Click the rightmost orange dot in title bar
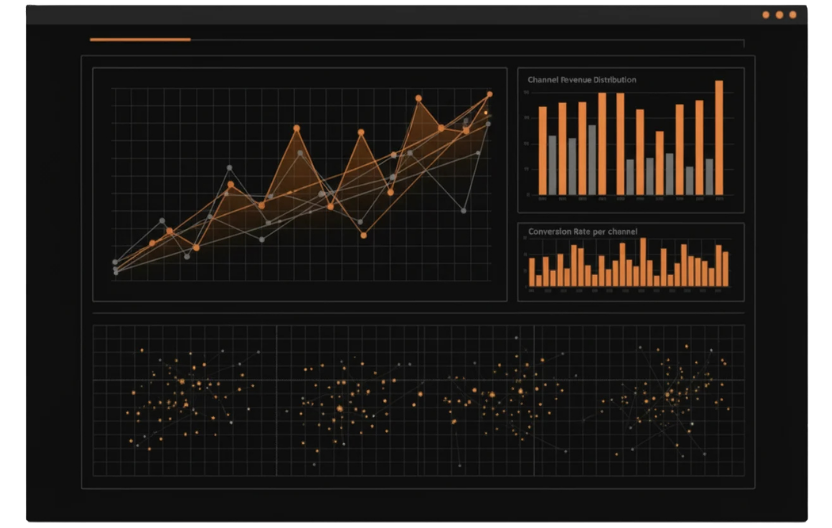 pyautogui.click(x=793, y=15)
